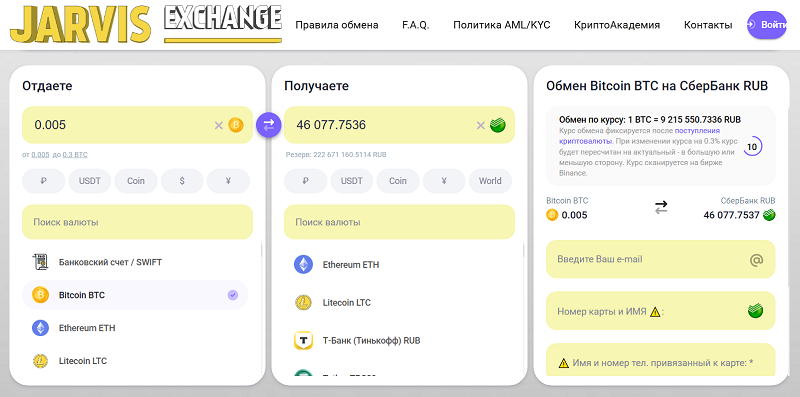This screenshot has height=397, width=800.
Task: Click minimum 0.005 amount link
Action: [x=40, y=155]
